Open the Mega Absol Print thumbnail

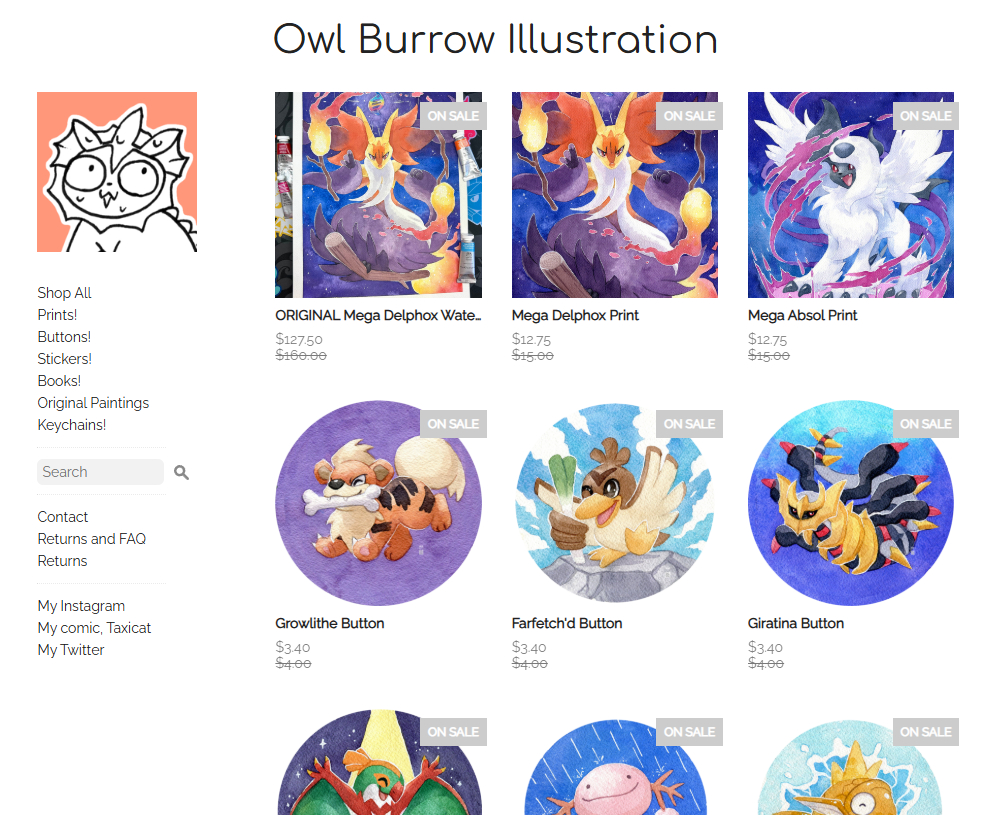tap(851, 195)
